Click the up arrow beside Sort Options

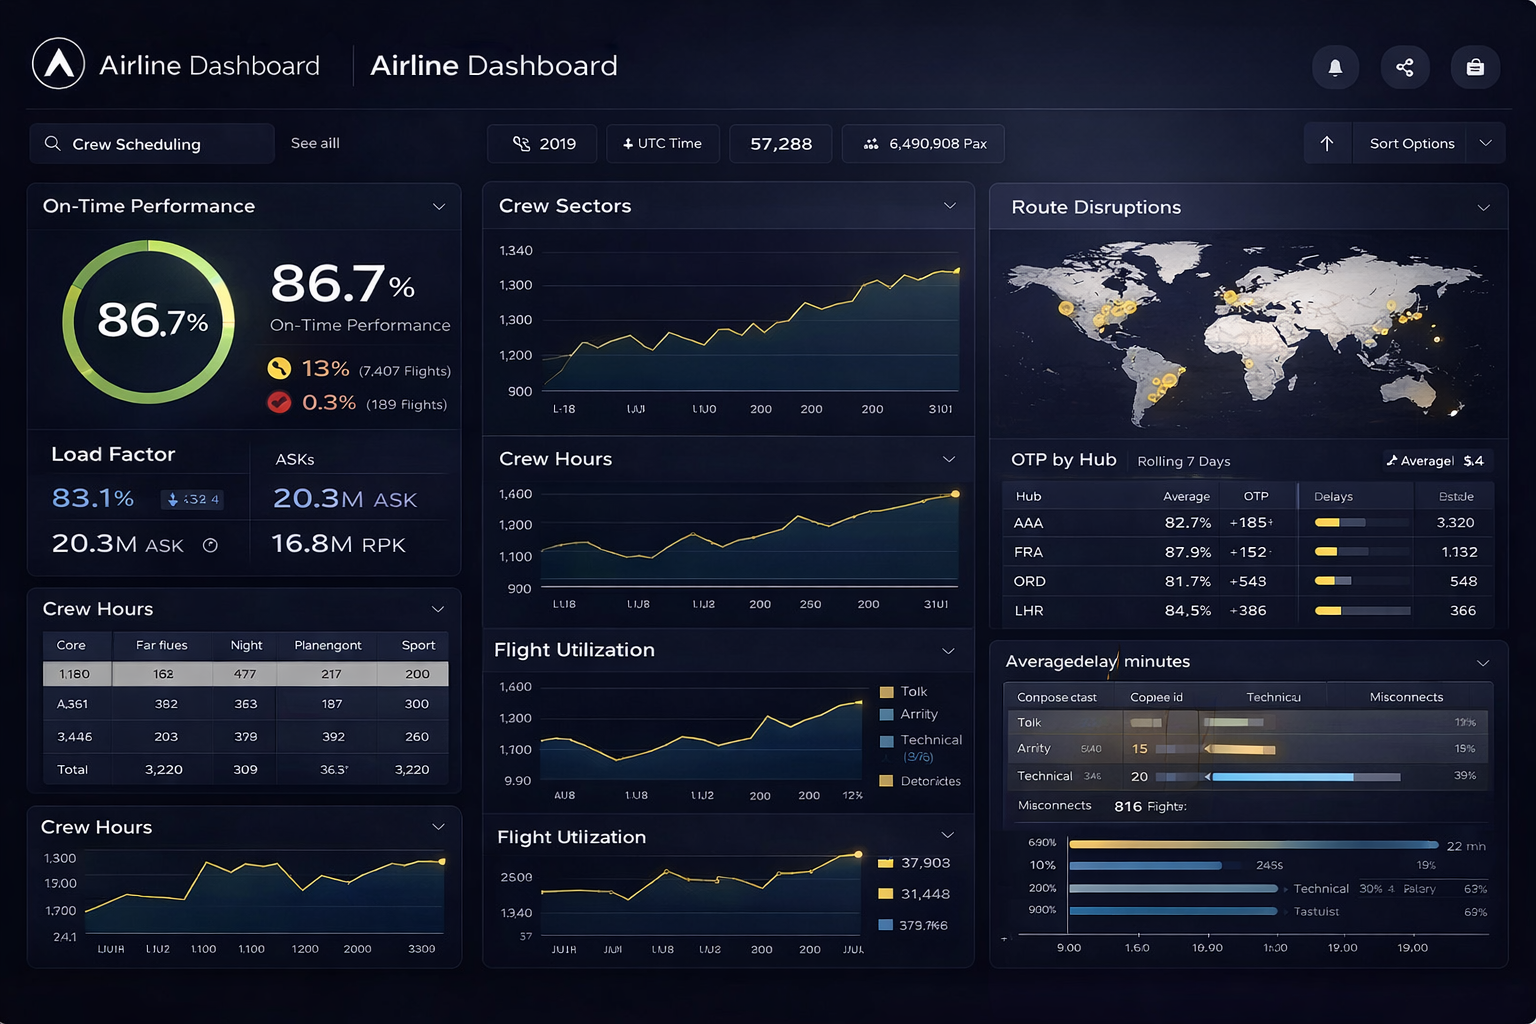[x=1327, y=143]
